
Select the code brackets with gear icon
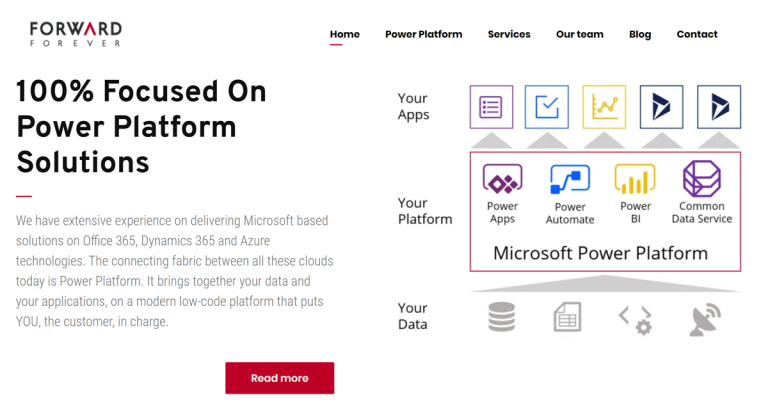(635, 320)
